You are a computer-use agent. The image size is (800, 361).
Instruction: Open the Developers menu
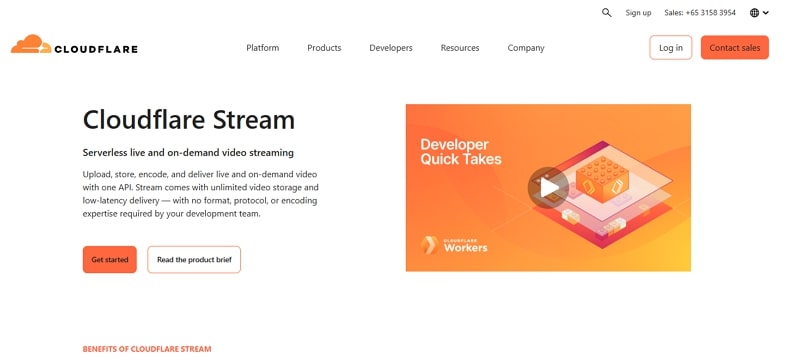391,48
